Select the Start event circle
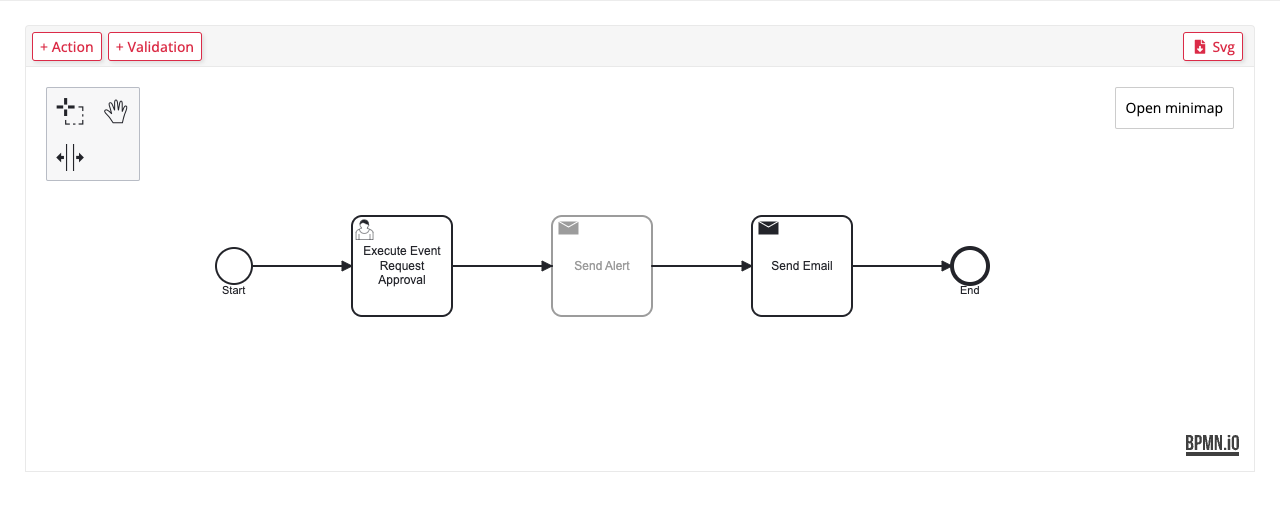 tap(234, 266)
